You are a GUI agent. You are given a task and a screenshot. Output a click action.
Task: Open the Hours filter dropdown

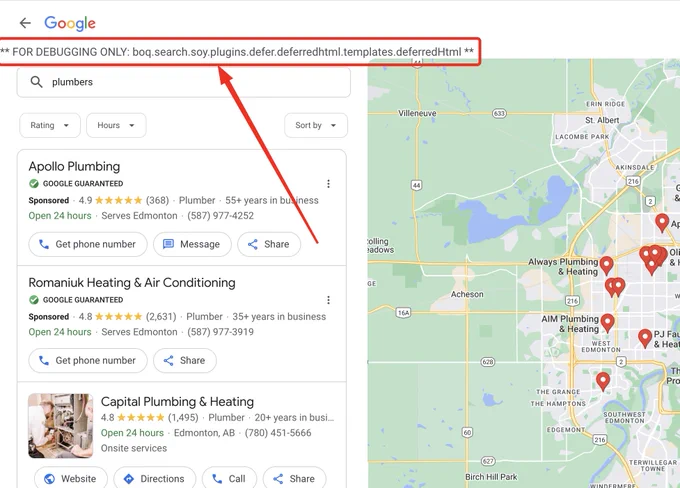pos(116,125)
